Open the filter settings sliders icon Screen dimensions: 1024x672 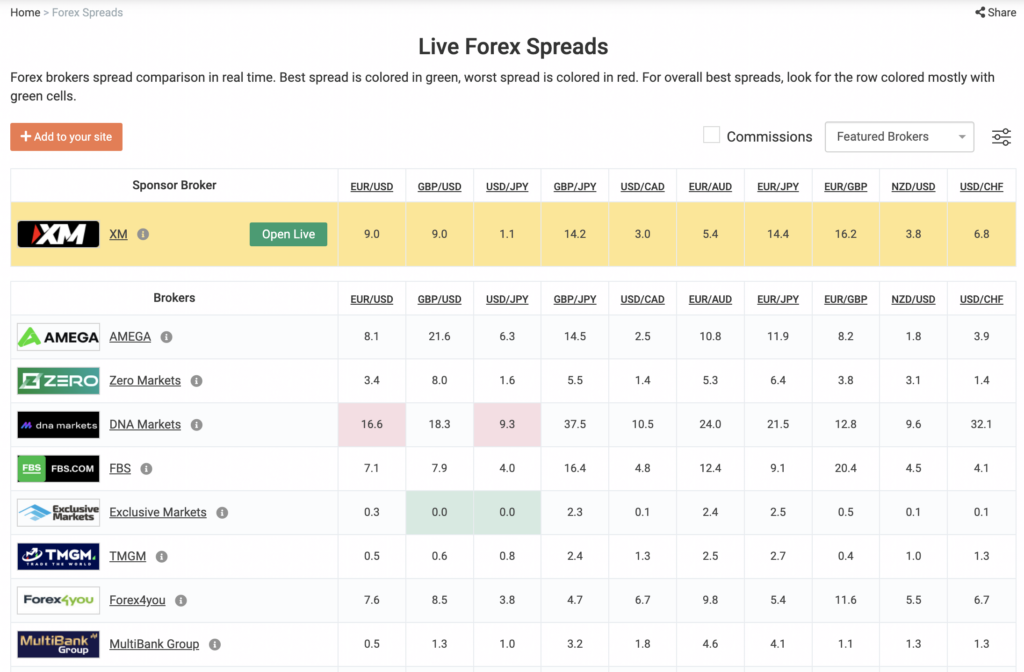point(1001,137)
